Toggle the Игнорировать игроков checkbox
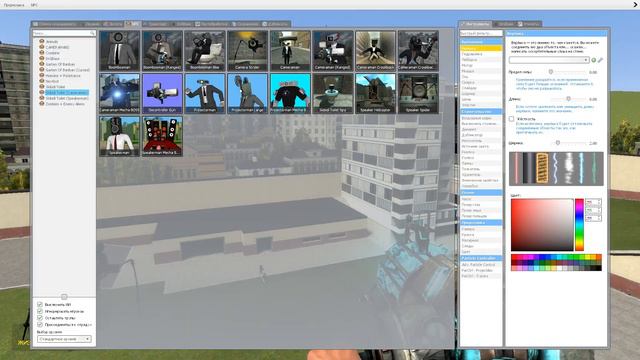This screenshot has width=640, height=360. tap(40, 311)
